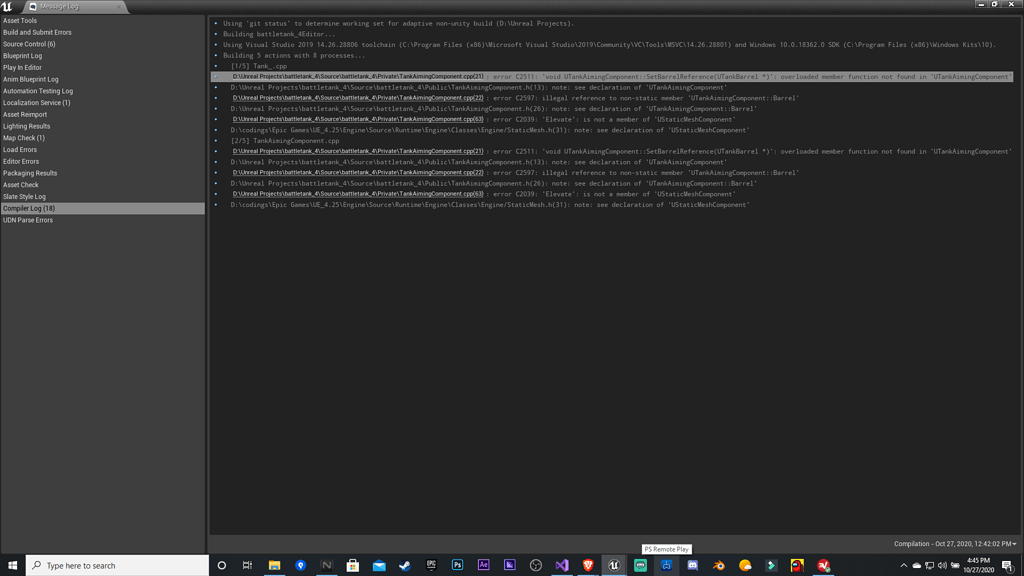
Task: Open the Windows Start menu
Action: [x=12, y=566]
